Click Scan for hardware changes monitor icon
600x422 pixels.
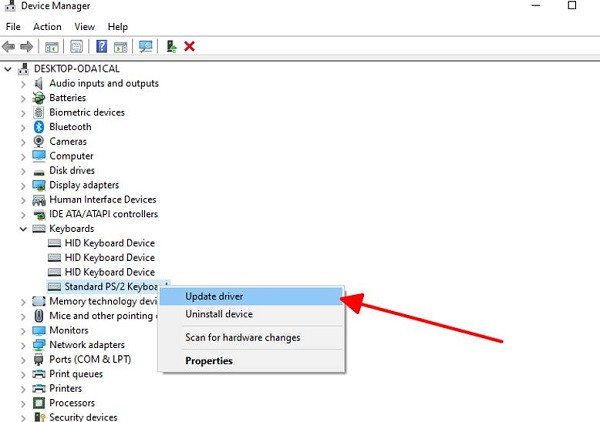click(x=145, y=47)
